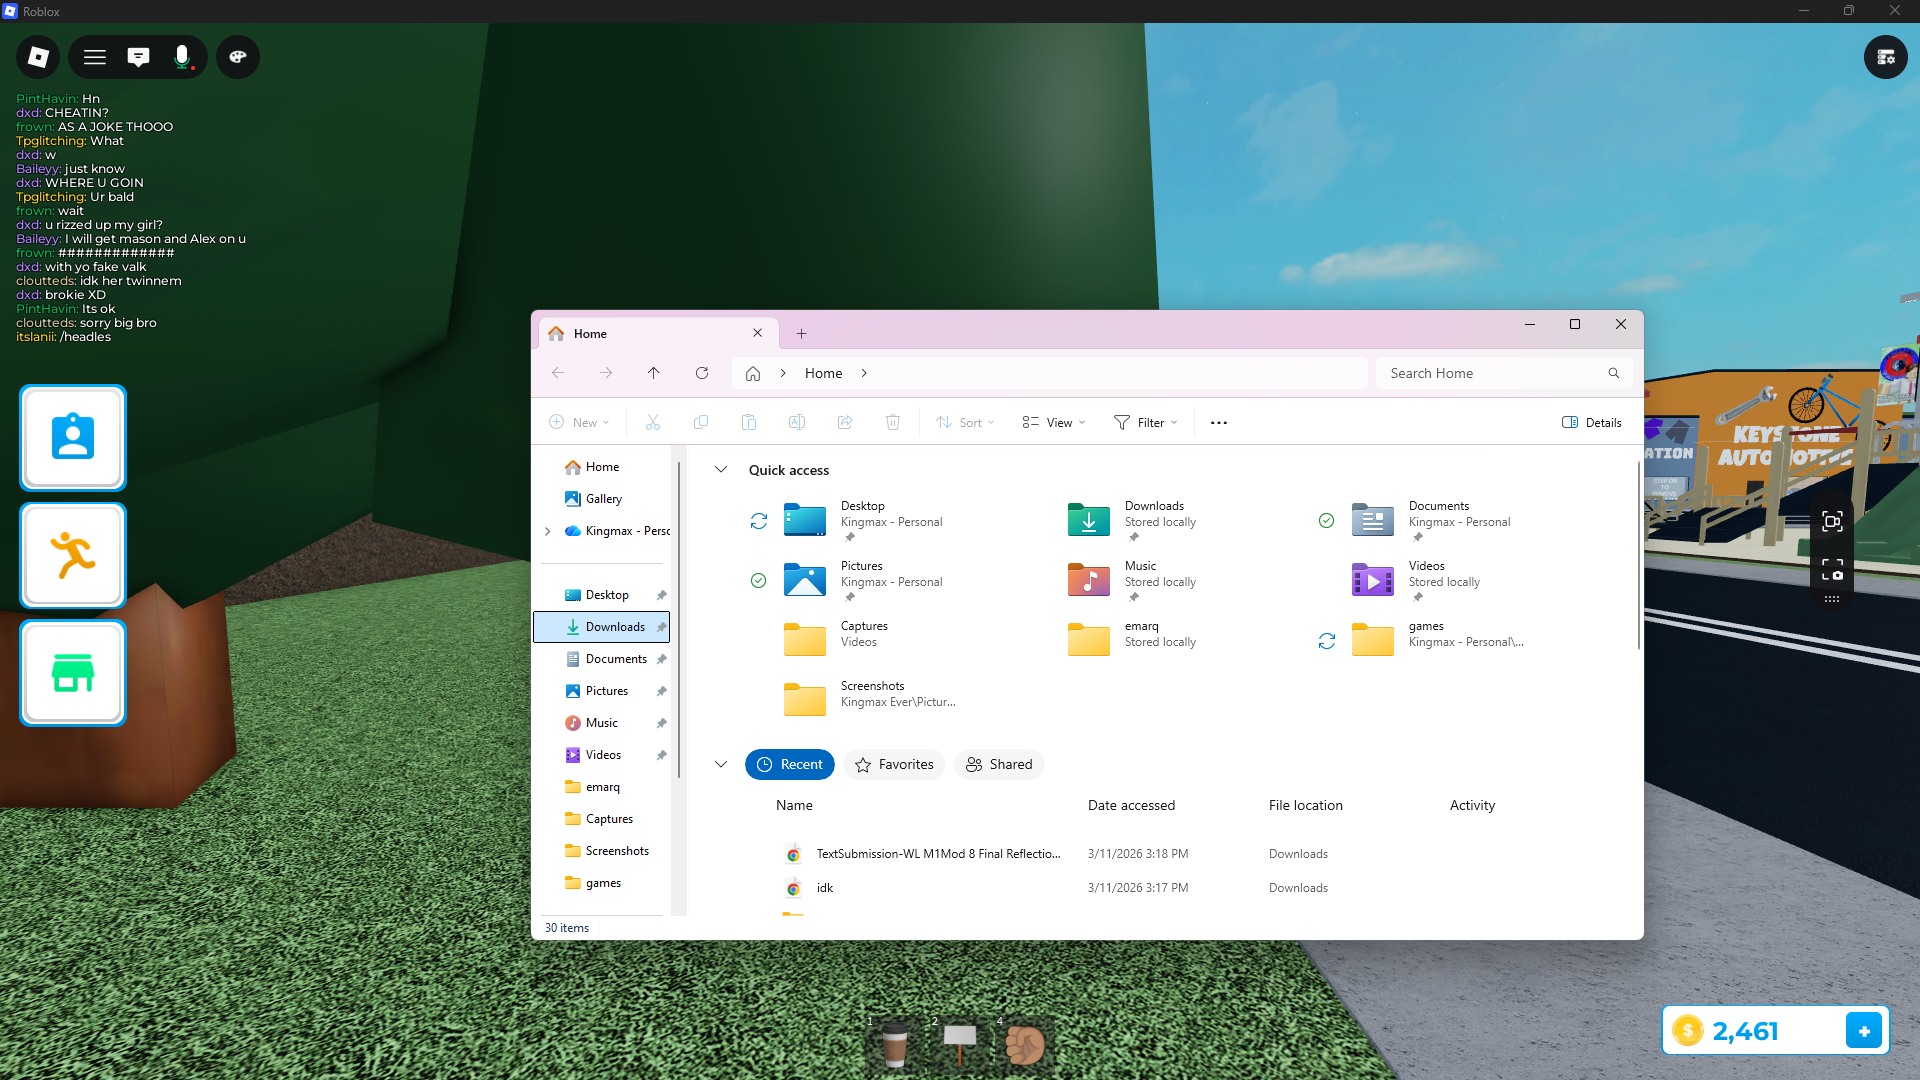The image size is (1920, 1080).
Task: Open Documents in the navigation pane
Action: click(x=602, y=659)
